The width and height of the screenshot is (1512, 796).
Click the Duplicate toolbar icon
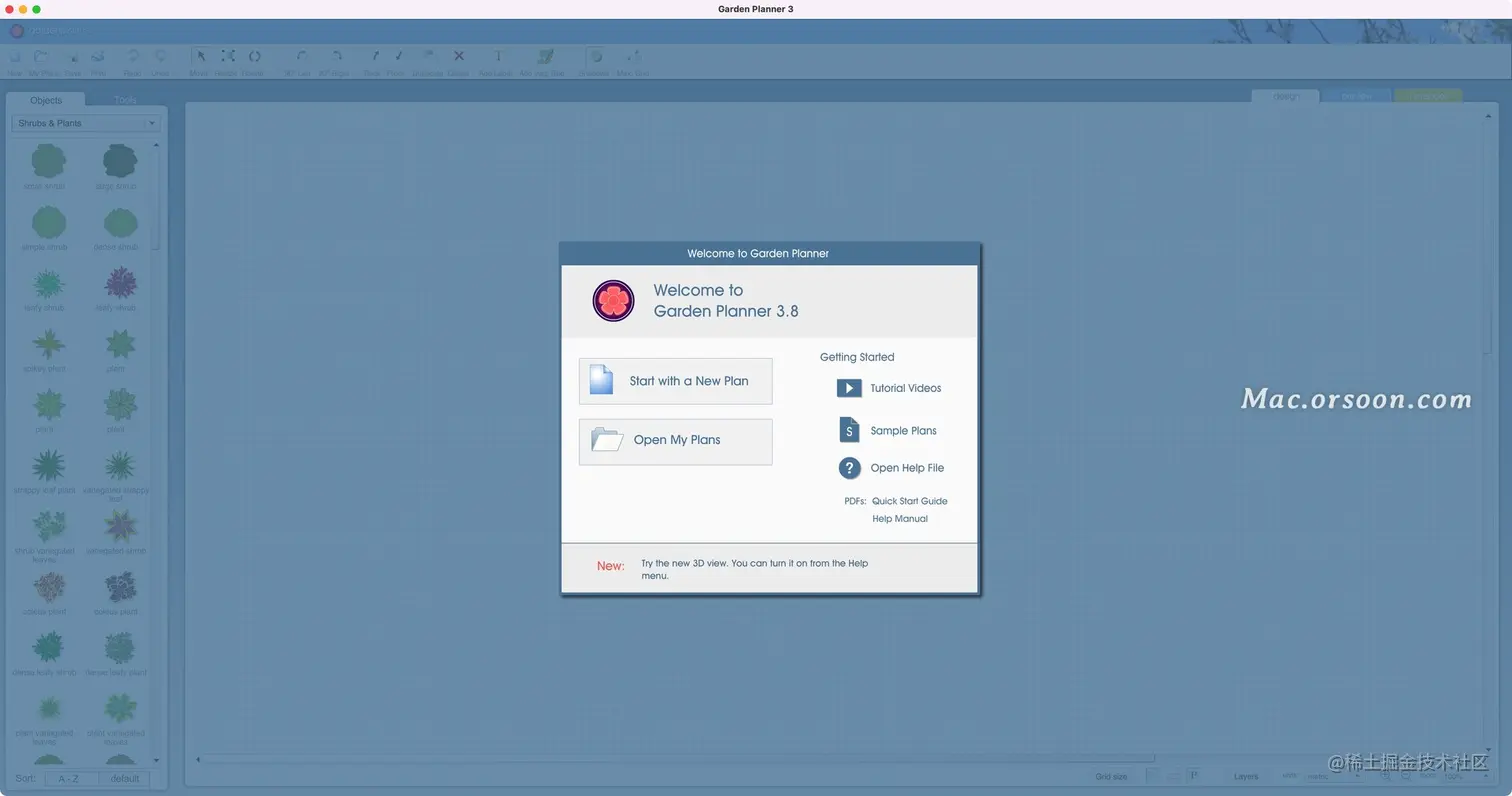click(x=428, y=57)
